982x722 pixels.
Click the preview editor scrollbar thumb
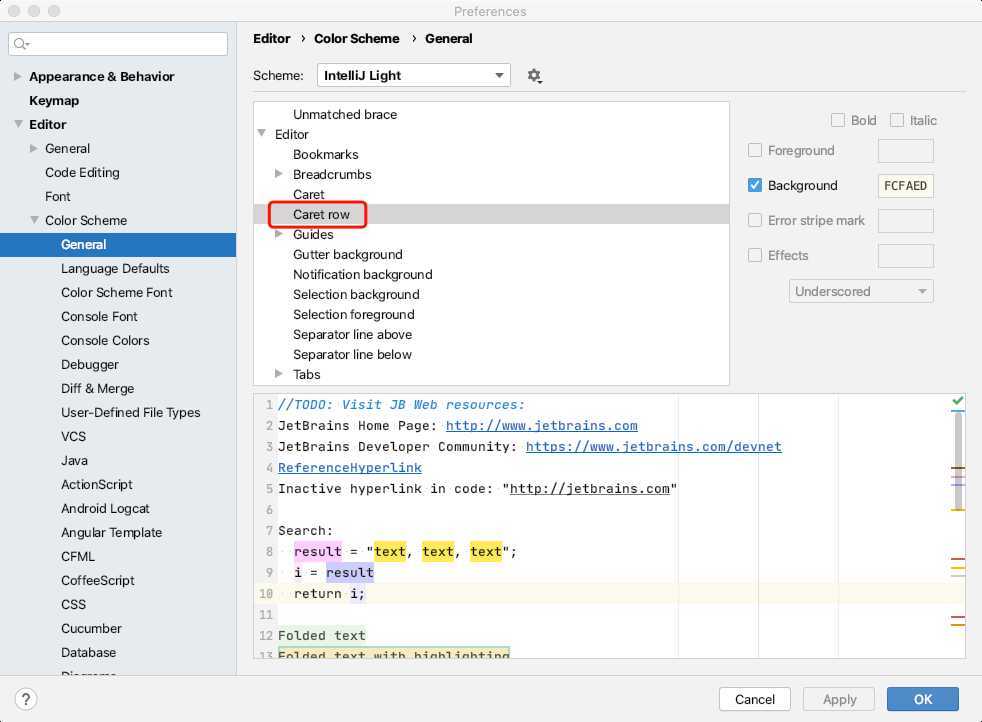tap(958, 461)
